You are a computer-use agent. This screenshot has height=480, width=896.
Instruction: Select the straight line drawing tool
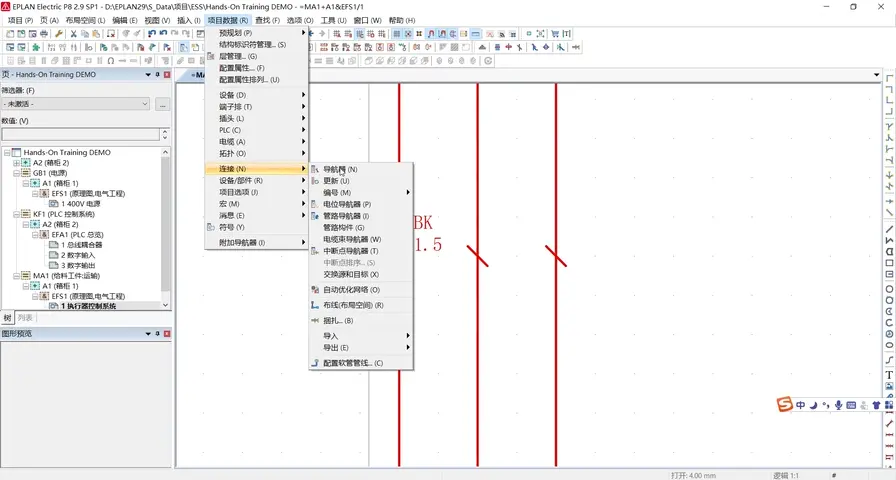(x=890, y=229)
